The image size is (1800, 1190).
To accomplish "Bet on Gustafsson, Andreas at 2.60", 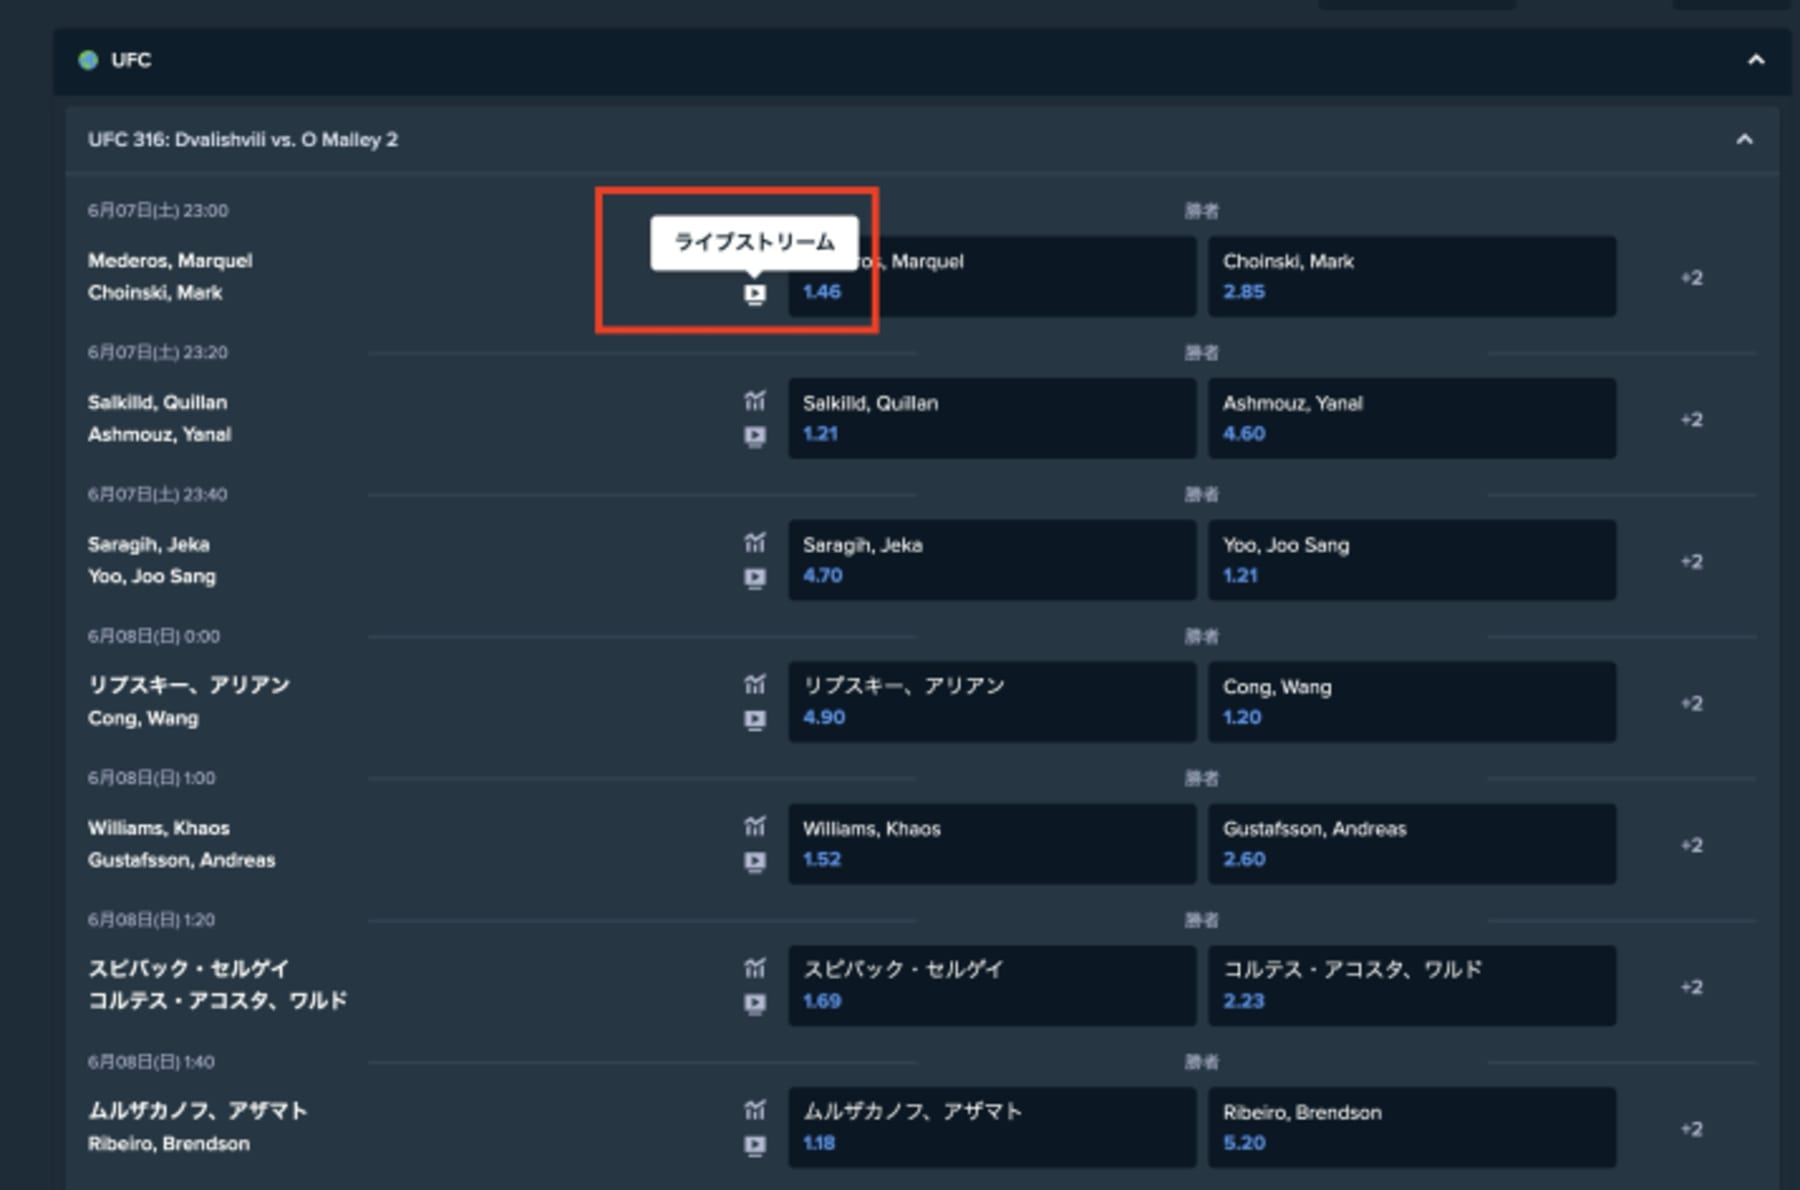I will [x=1412, y=845].
